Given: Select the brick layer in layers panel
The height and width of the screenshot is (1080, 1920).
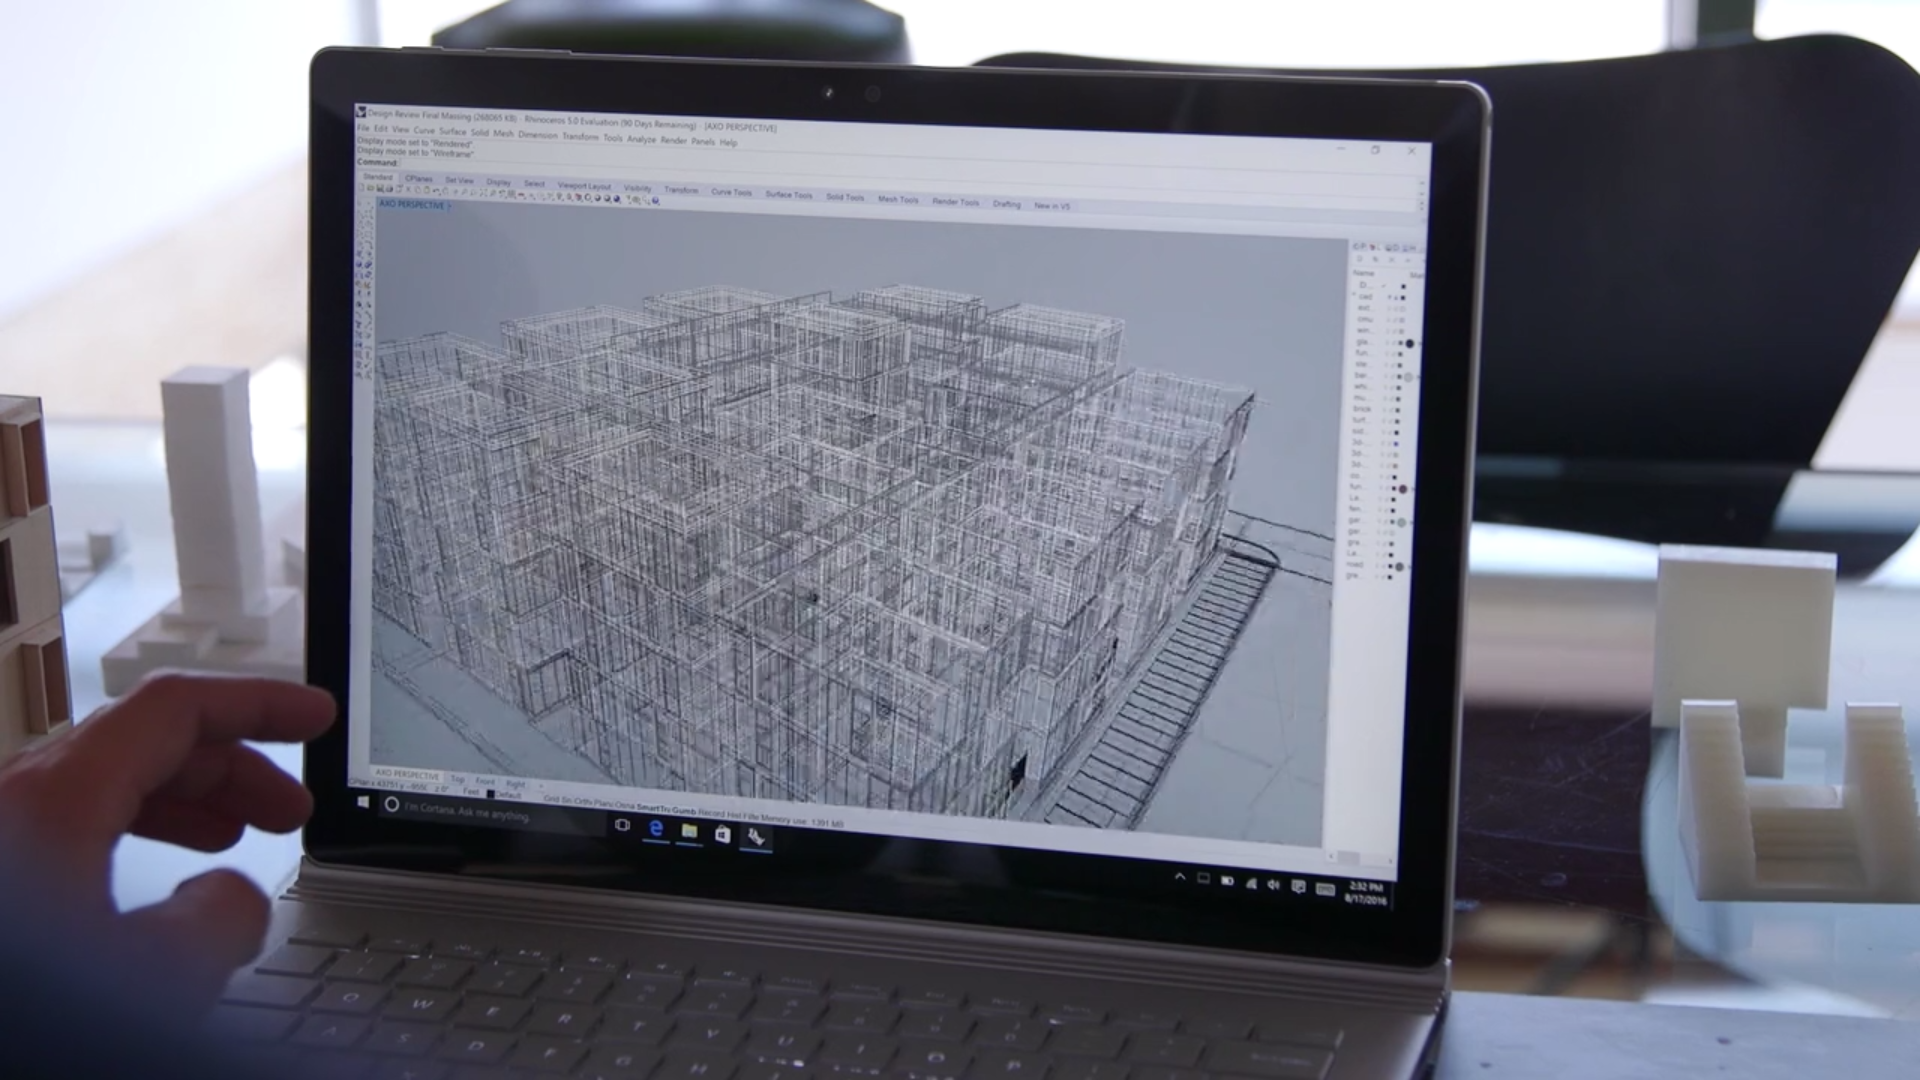Looking at the screenshot, I should (1362, 409).
